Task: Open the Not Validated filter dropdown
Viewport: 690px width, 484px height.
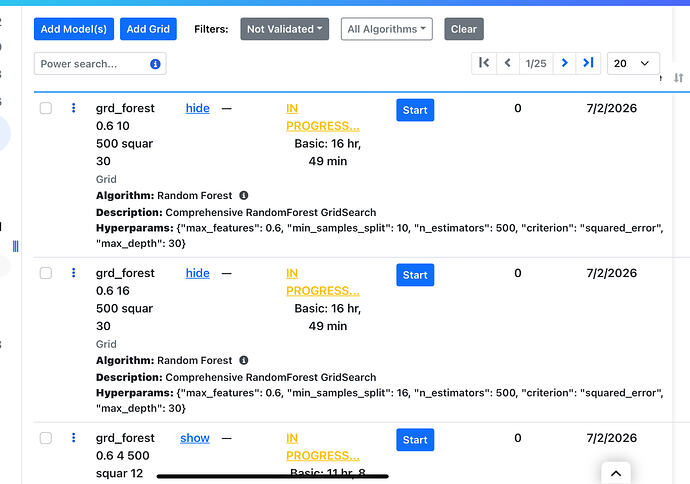Action: [x=284, y=29]
